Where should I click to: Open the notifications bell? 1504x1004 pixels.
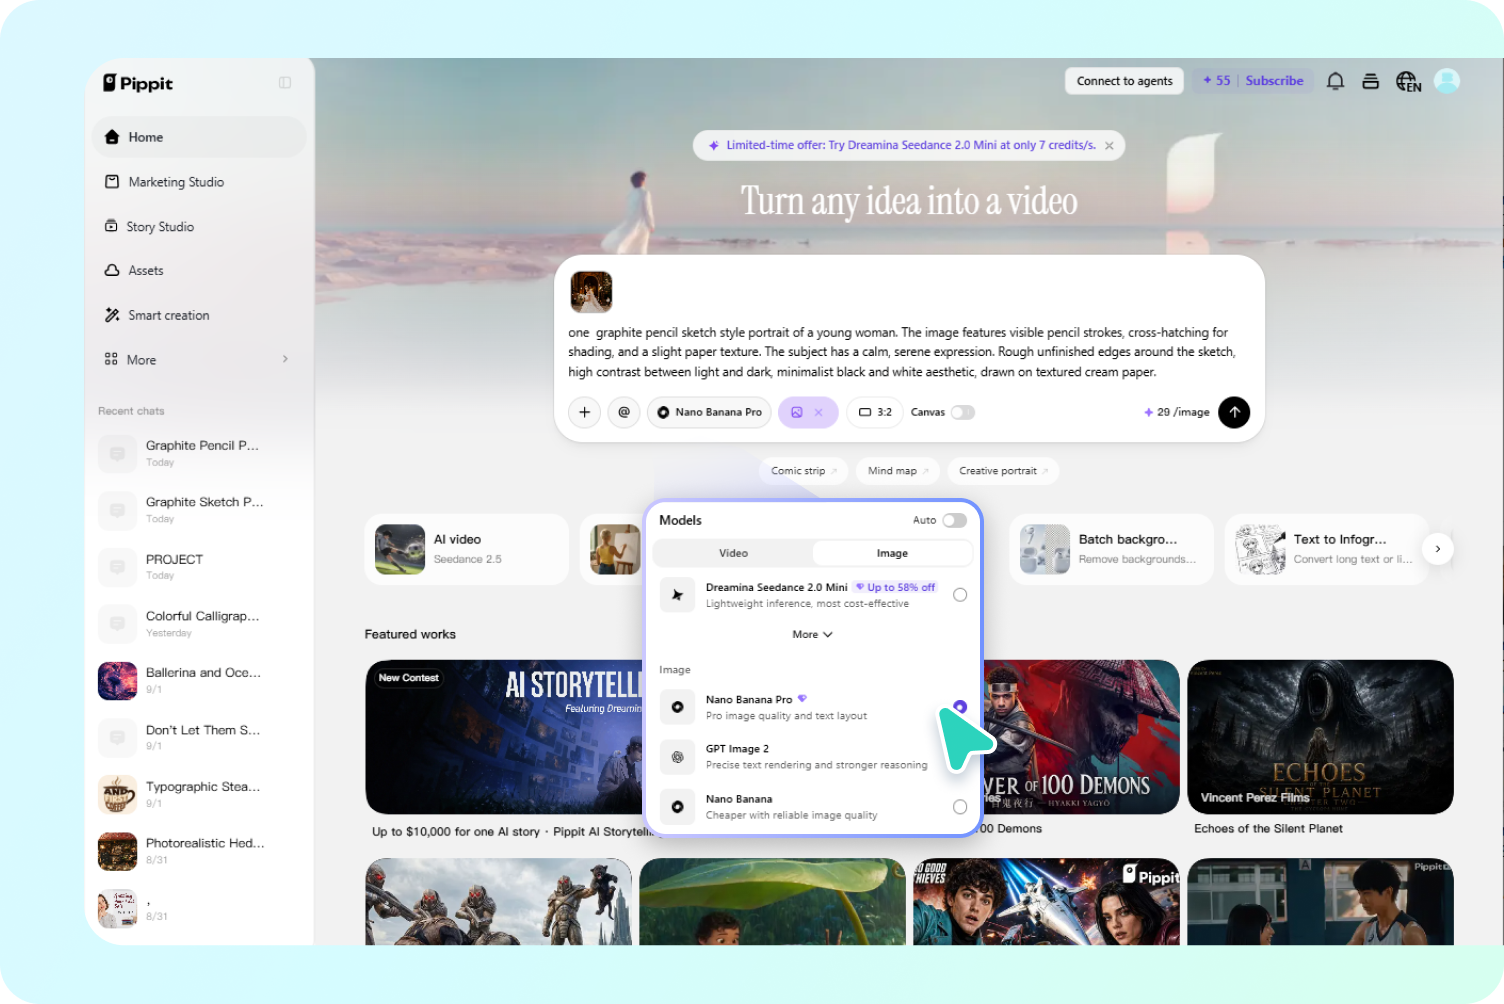[1335, 81]
